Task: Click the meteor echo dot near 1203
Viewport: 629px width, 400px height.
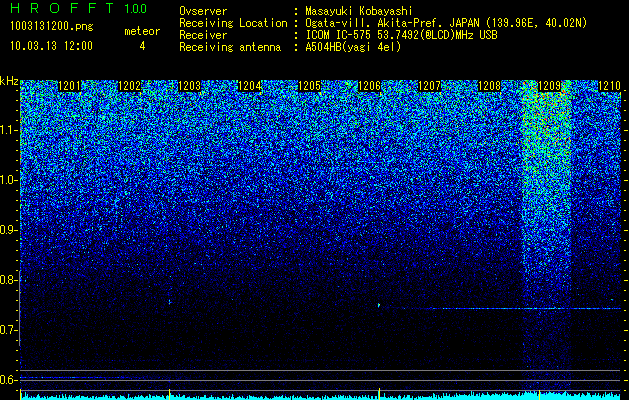Action: 170,302
